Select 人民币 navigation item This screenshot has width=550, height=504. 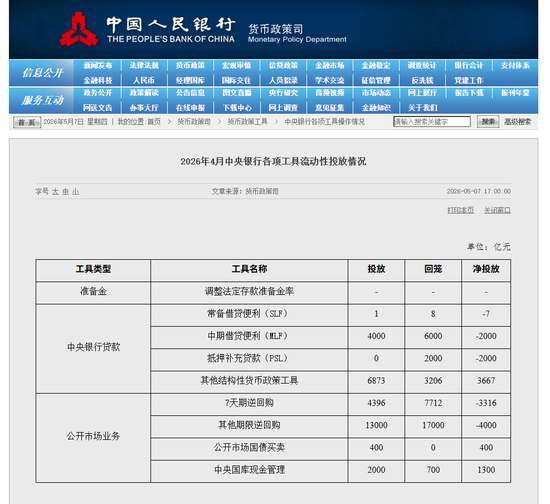[144, 80]
